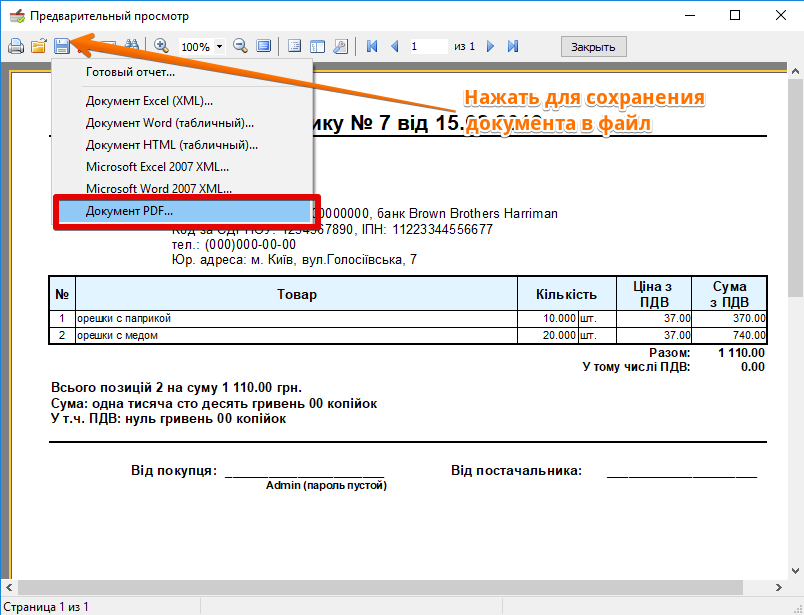
Task: Click 'Сума з ПДВ' column header
Action: pos(729,294)
